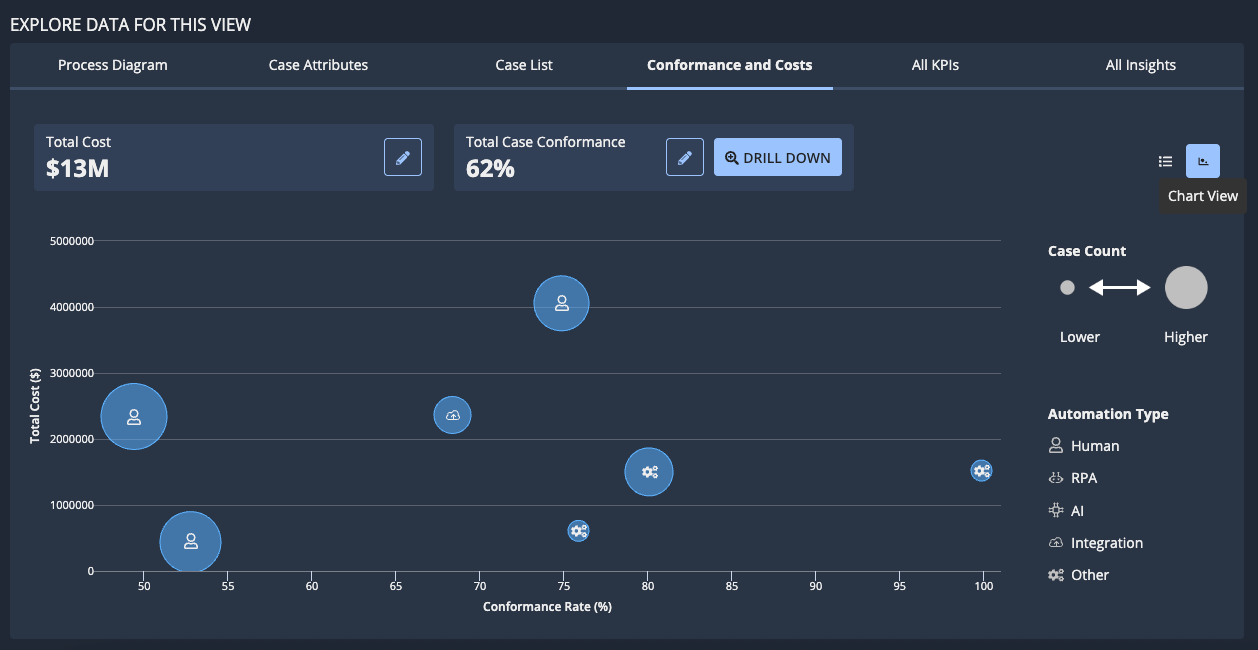
Task: Click the Other legend icon
Action: point(1055,575)
